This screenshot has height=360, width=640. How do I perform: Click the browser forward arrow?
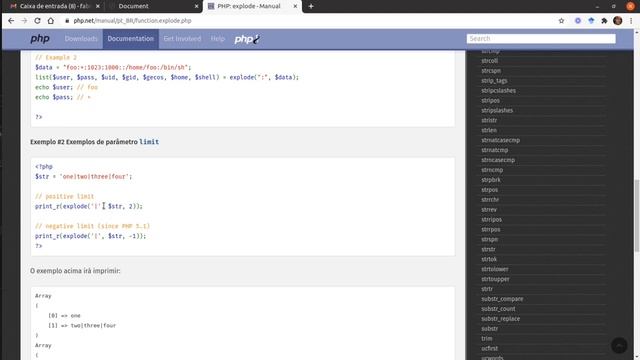24,21
